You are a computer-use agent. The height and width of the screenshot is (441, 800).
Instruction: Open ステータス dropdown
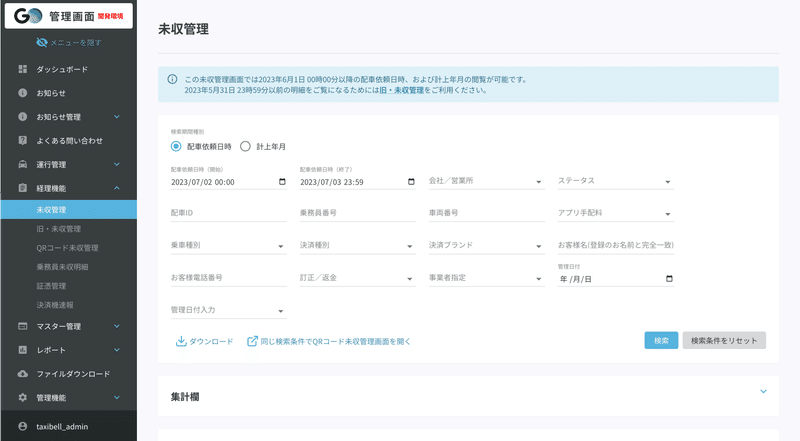pyautogui.click(x=616, y=181)
